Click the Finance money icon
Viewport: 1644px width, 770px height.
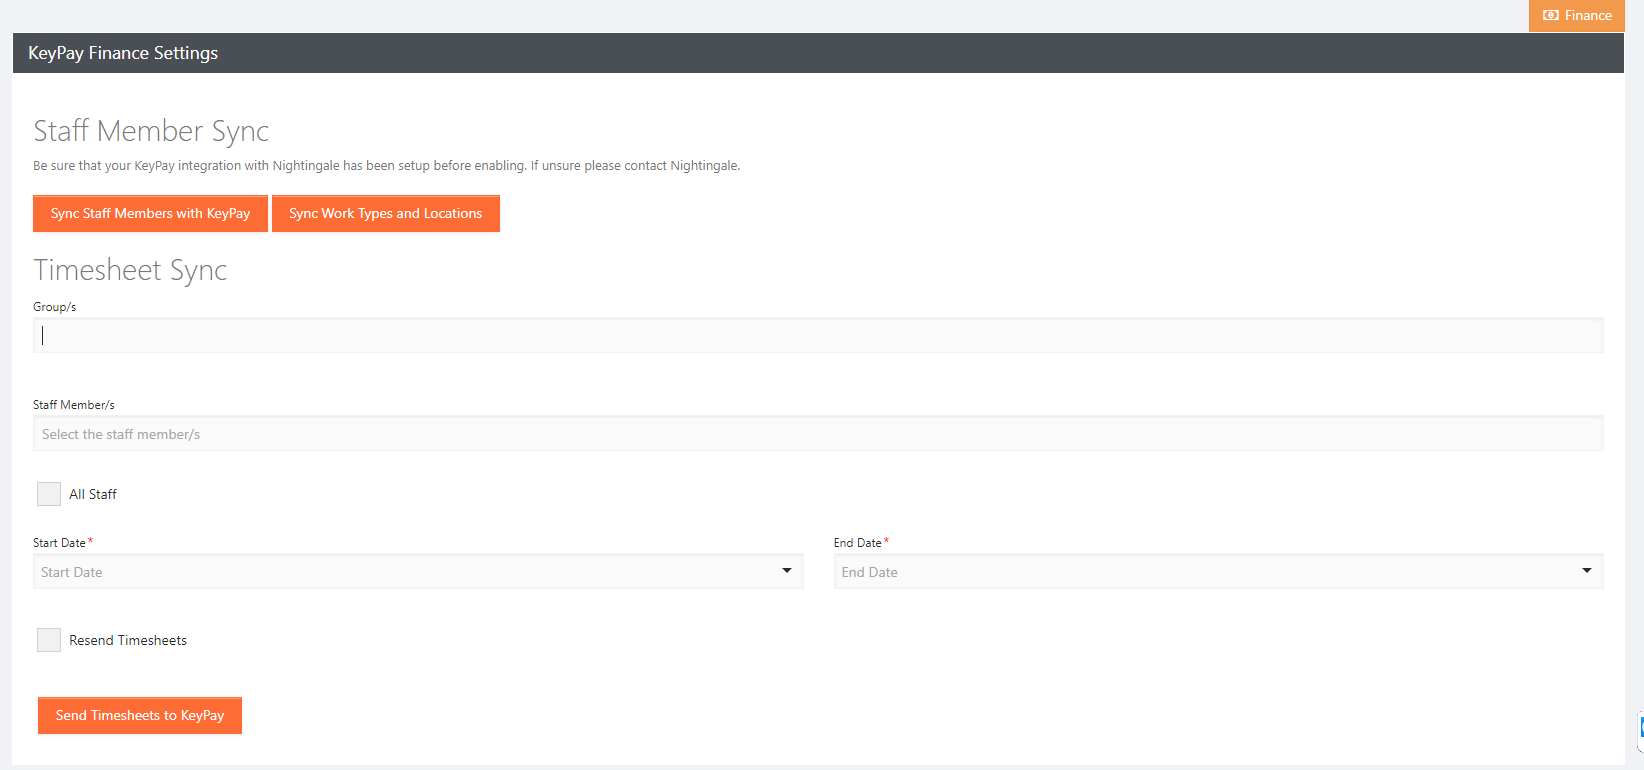coord(1551,15)
